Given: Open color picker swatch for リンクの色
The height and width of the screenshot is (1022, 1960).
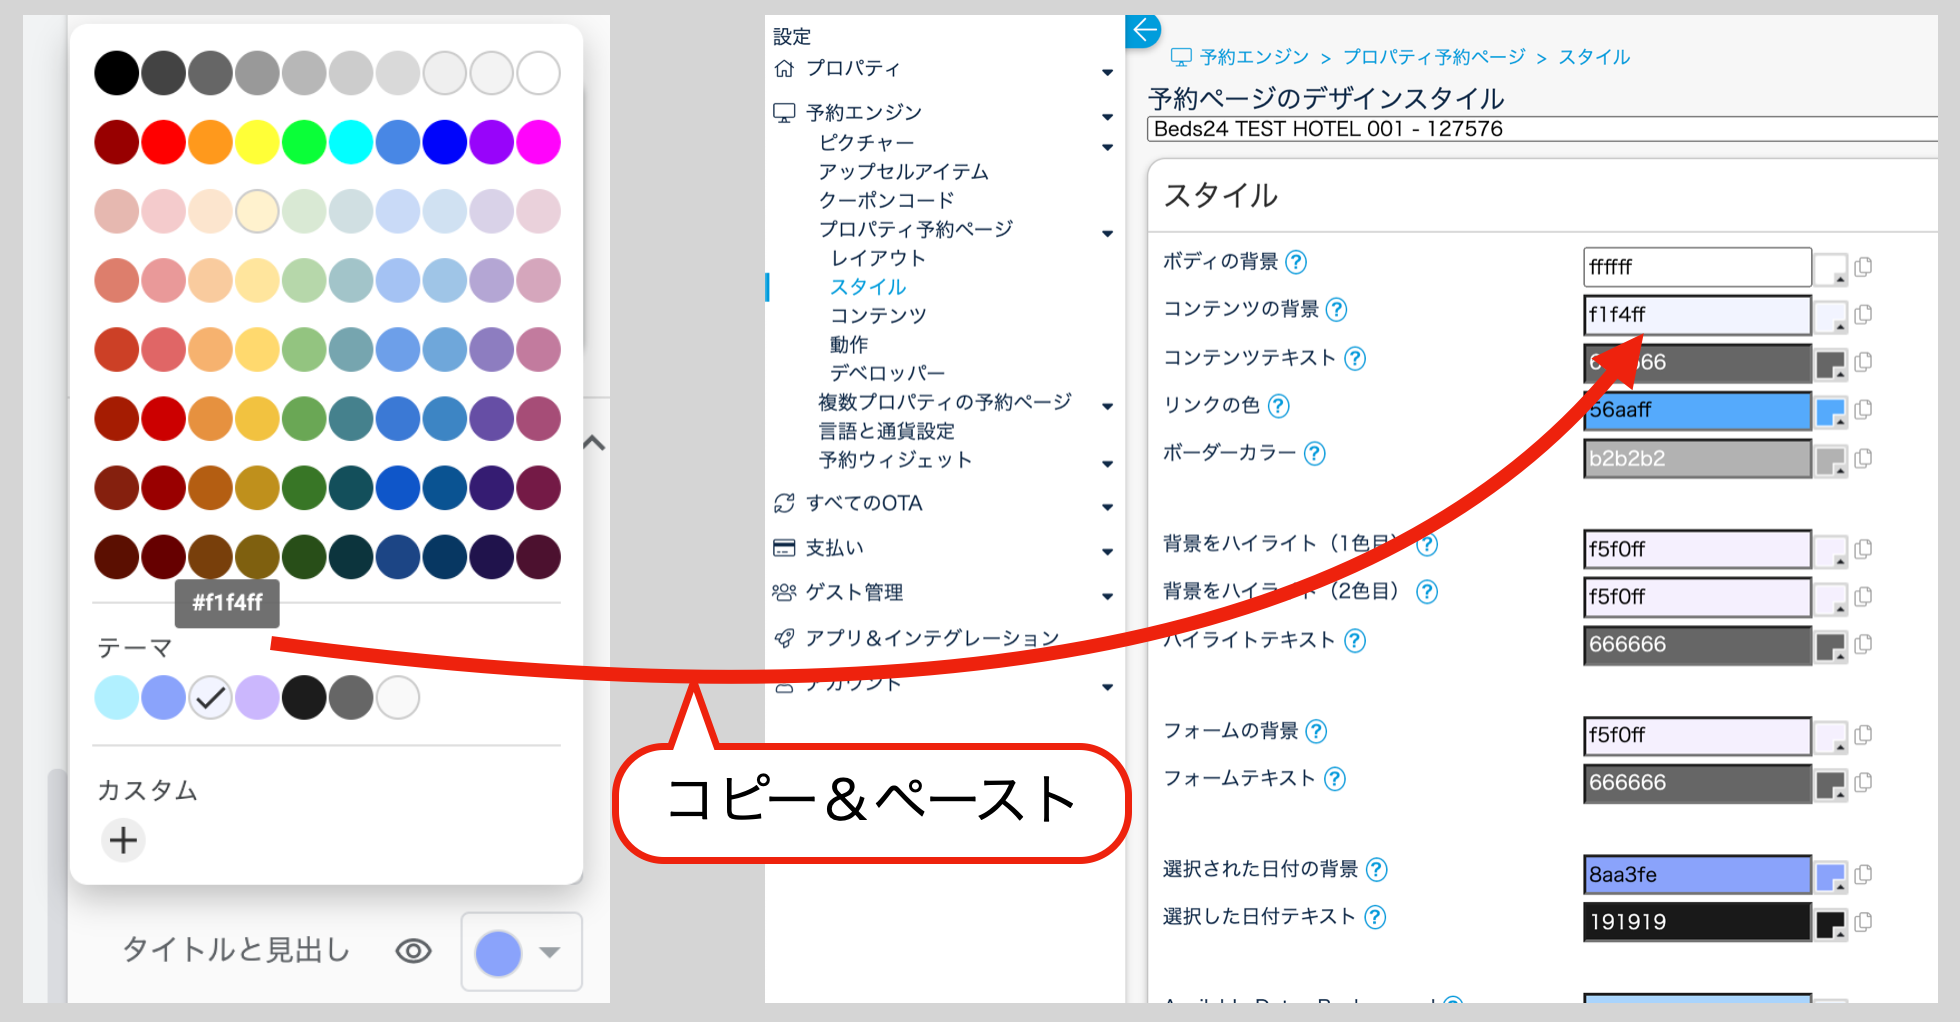Looking at the screenshot, I should pyautogui.click(x=1830, y=412).
